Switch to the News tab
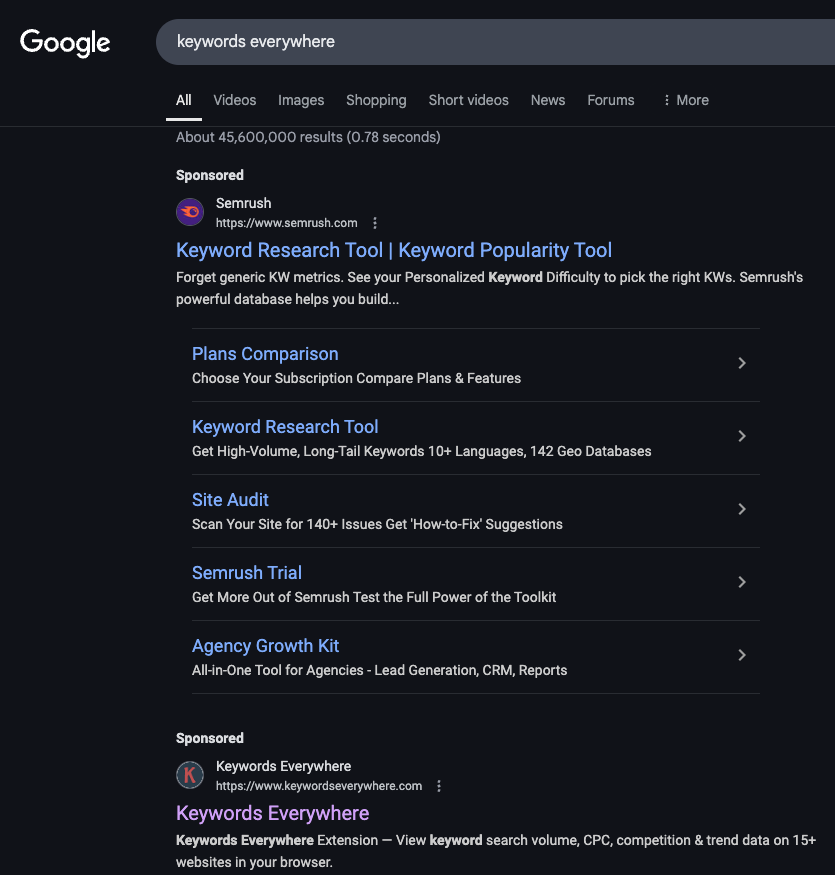The height and width of the screenshot is (875, 835). tap(548, 100)
